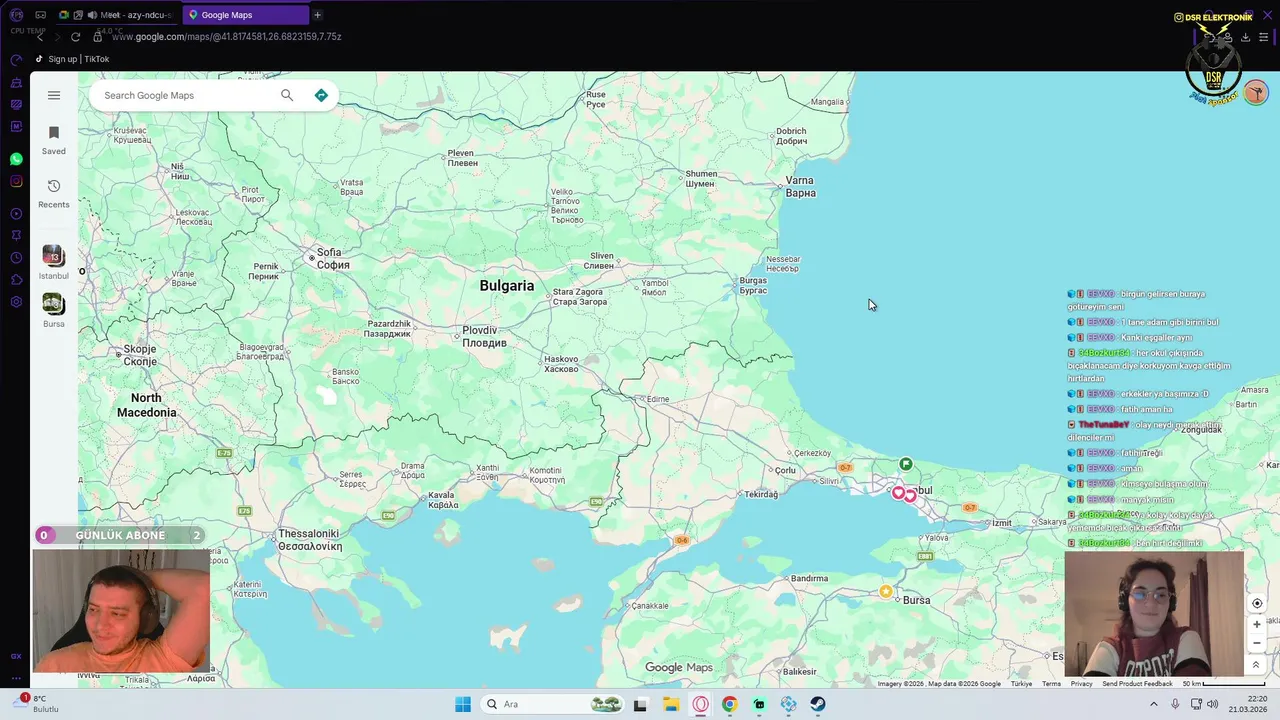Open File Explorer from taskbar

point(670,704)
